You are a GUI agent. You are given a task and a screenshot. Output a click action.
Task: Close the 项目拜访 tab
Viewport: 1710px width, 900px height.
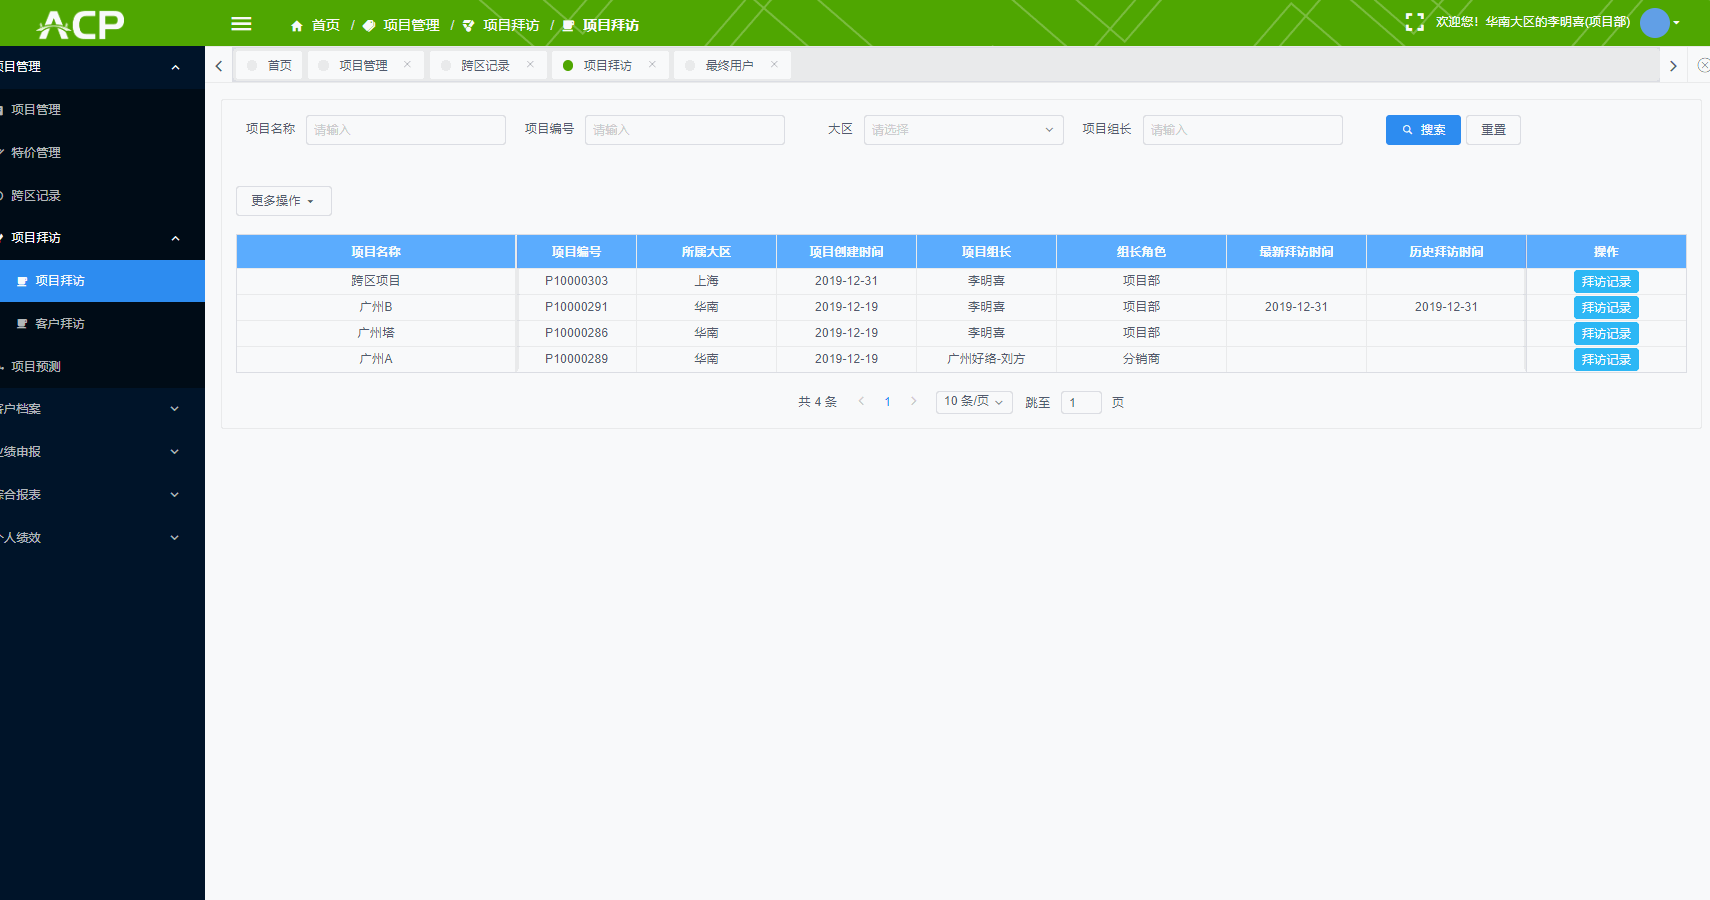click(x=652, y=65)
